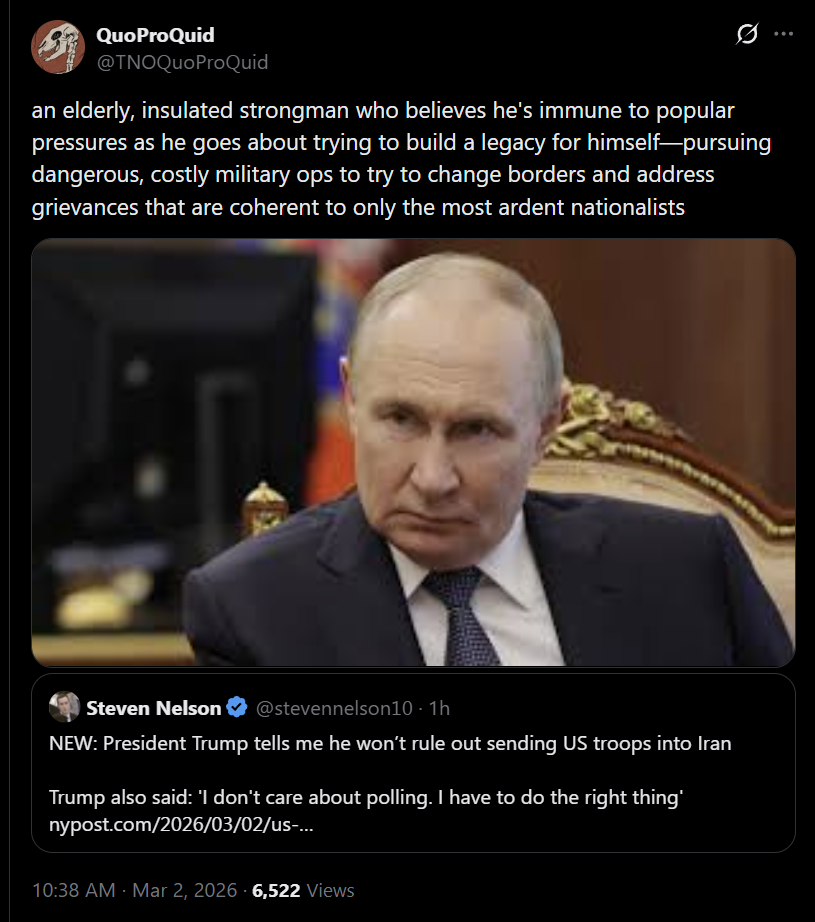Image resolution: width=815 pixels, height=922 pixels.
Task: Click the 'Trump also said' quote line
Action: (x=365, y=798)
